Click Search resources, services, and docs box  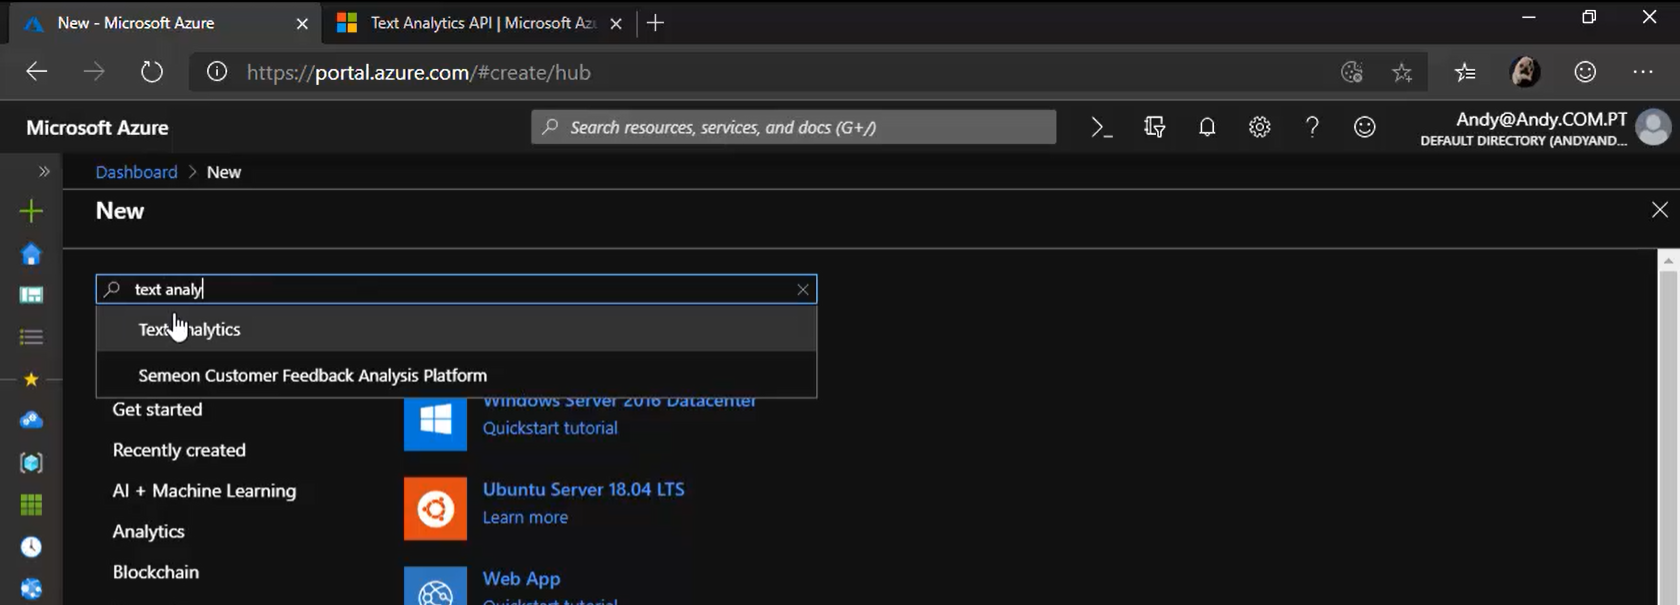tap(793, 127)
